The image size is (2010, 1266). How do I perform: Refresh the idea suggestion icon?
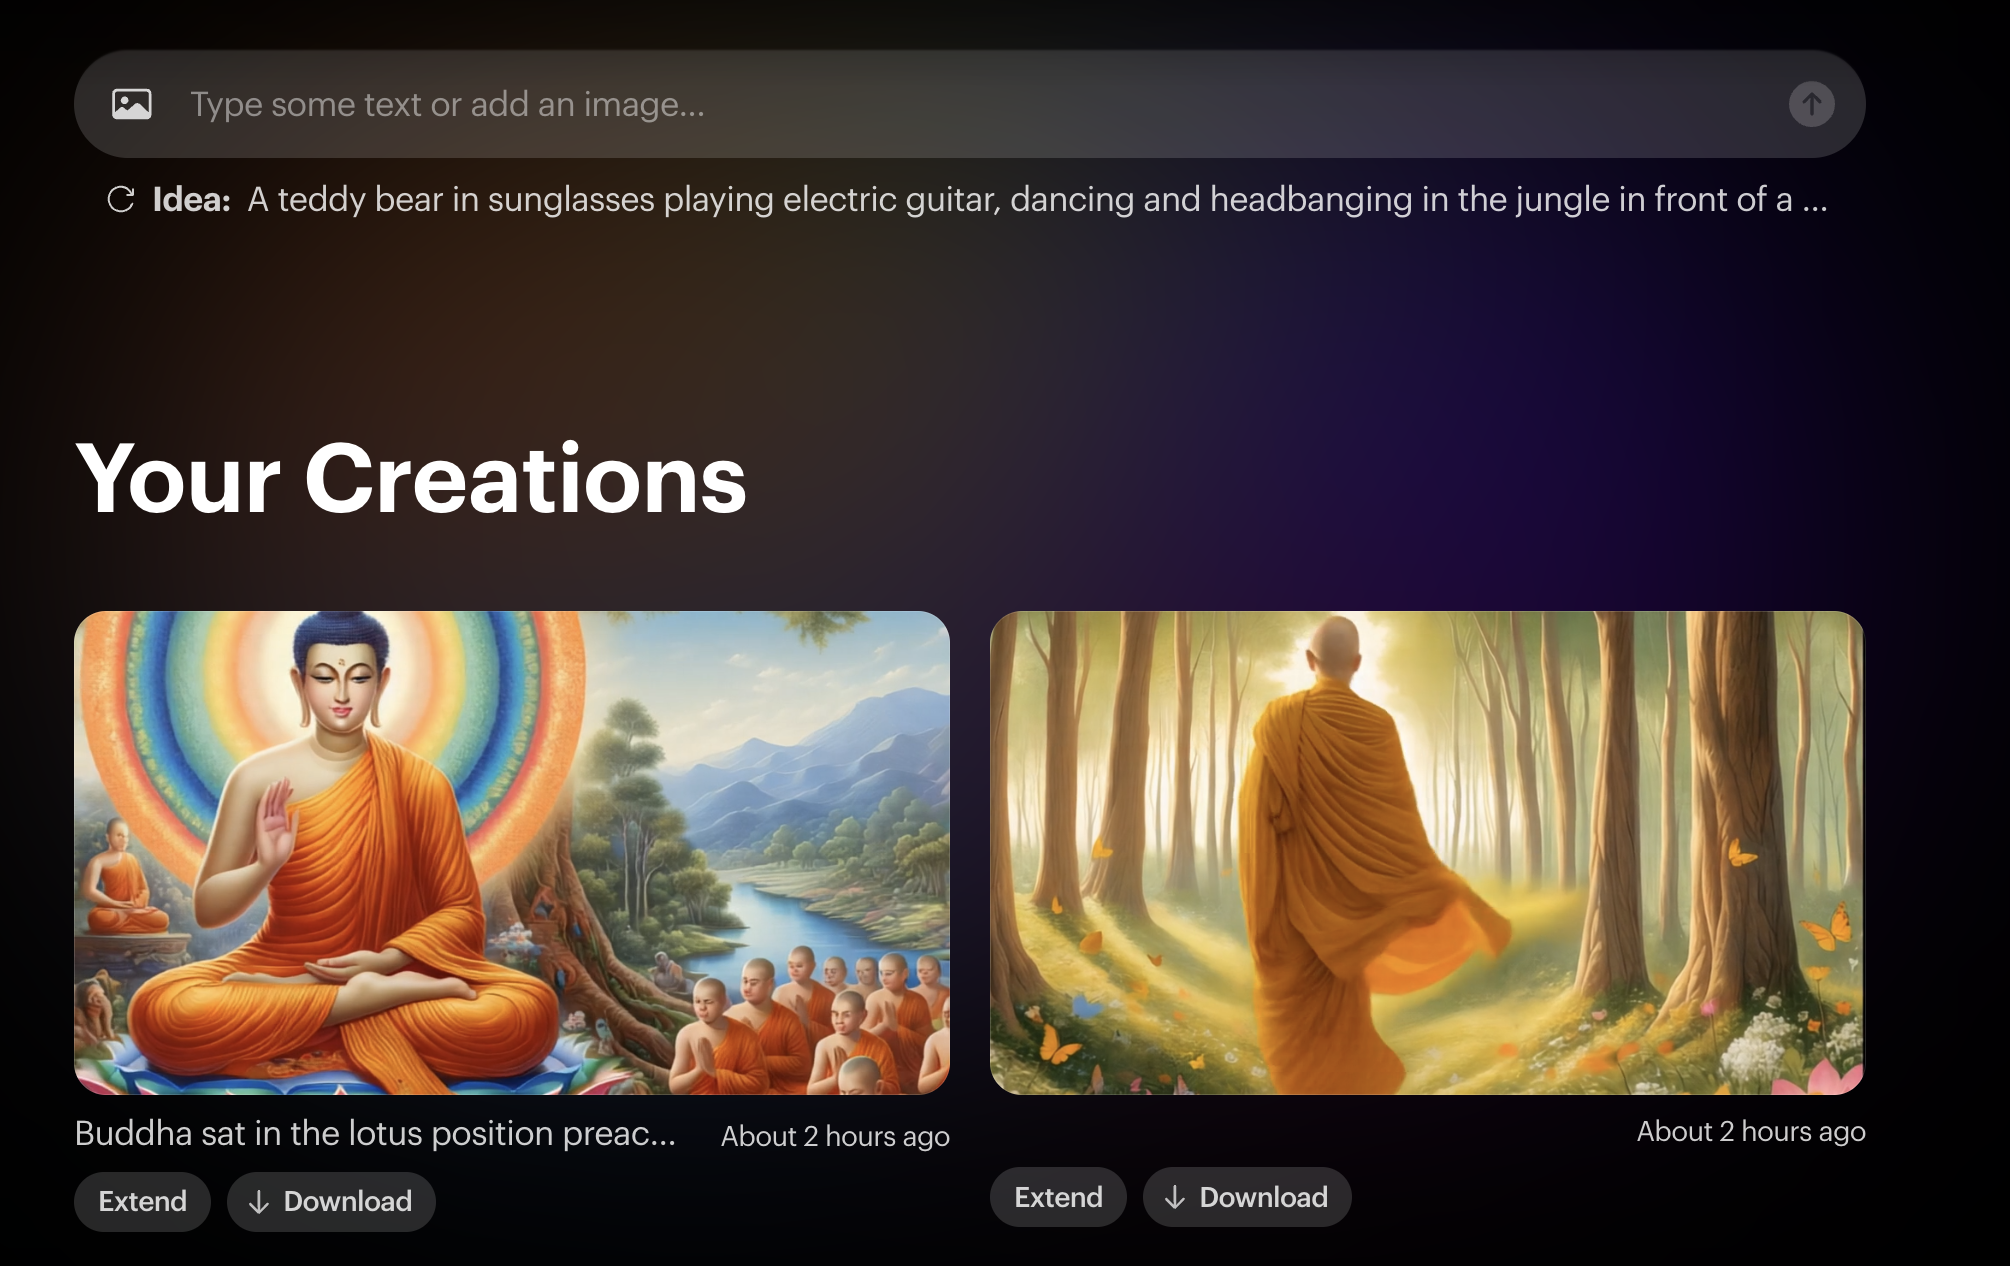pyautogui.click(x=121, y=199)
